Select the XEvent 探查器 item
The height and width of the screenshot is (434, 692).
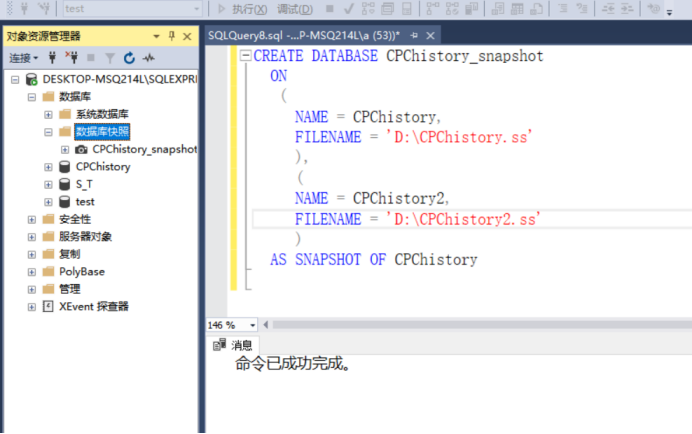pyautogui.click(x=94, y=306)
